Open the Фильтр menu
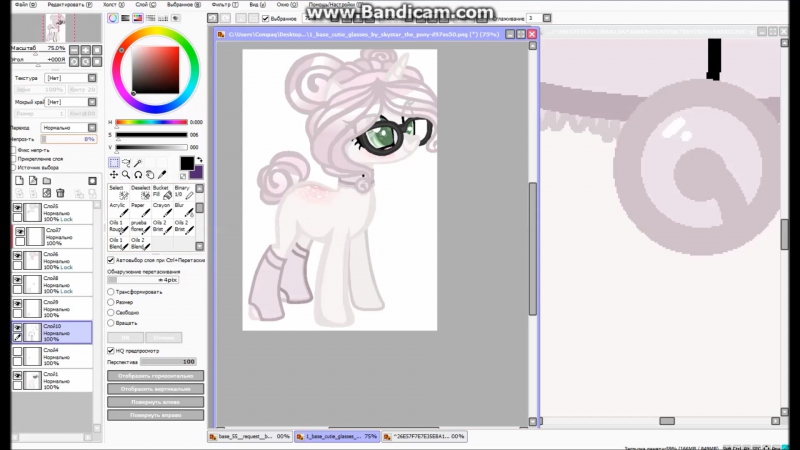Viewport: 800px width, 450px height. click(x=224, y=5)
